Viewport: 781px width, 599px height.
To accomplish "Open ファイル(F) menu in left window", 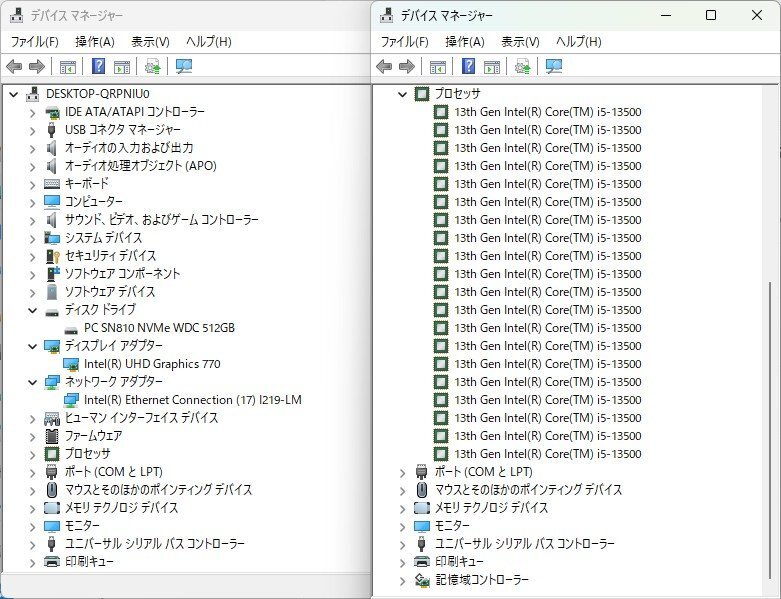I will (35, 41).
